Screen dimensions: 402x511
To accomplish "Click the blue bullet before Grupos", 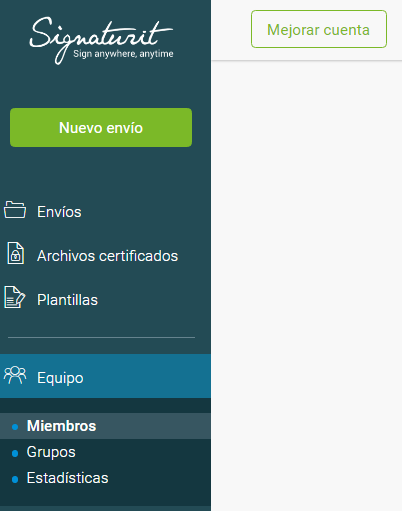I will [15, 453].
